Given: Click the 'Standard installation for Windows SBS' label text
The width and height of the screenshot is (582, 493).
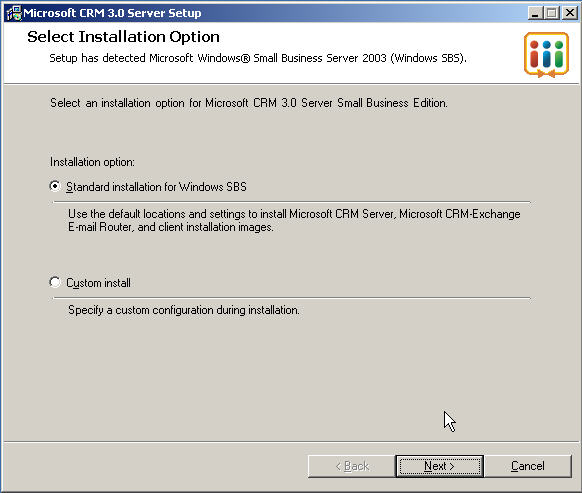Looking at the screenshot, I should 156,187.
